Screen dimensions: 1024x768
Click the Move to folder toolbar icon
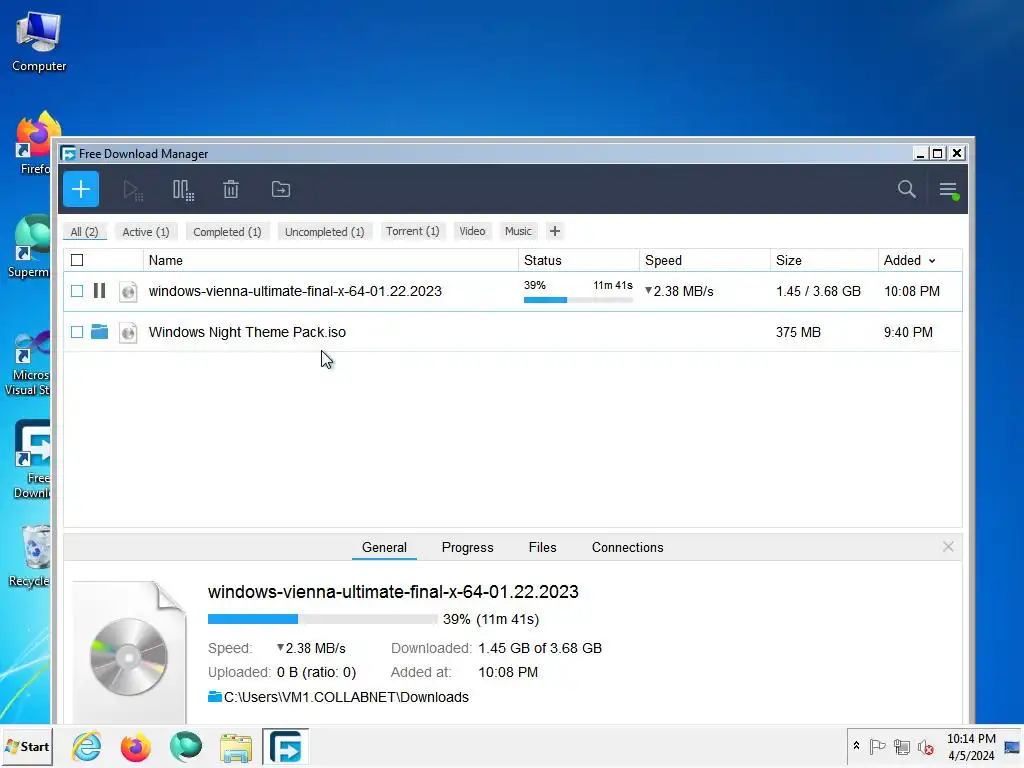(x=281, y=189)
